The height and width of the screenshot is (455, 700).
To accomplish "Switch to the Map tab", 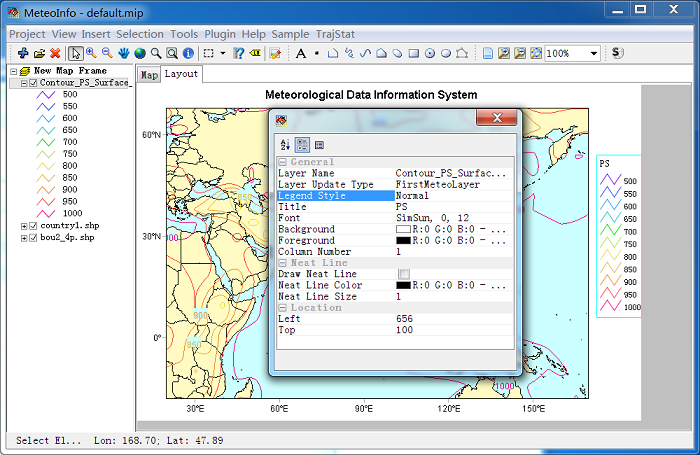I will [149, 75].
